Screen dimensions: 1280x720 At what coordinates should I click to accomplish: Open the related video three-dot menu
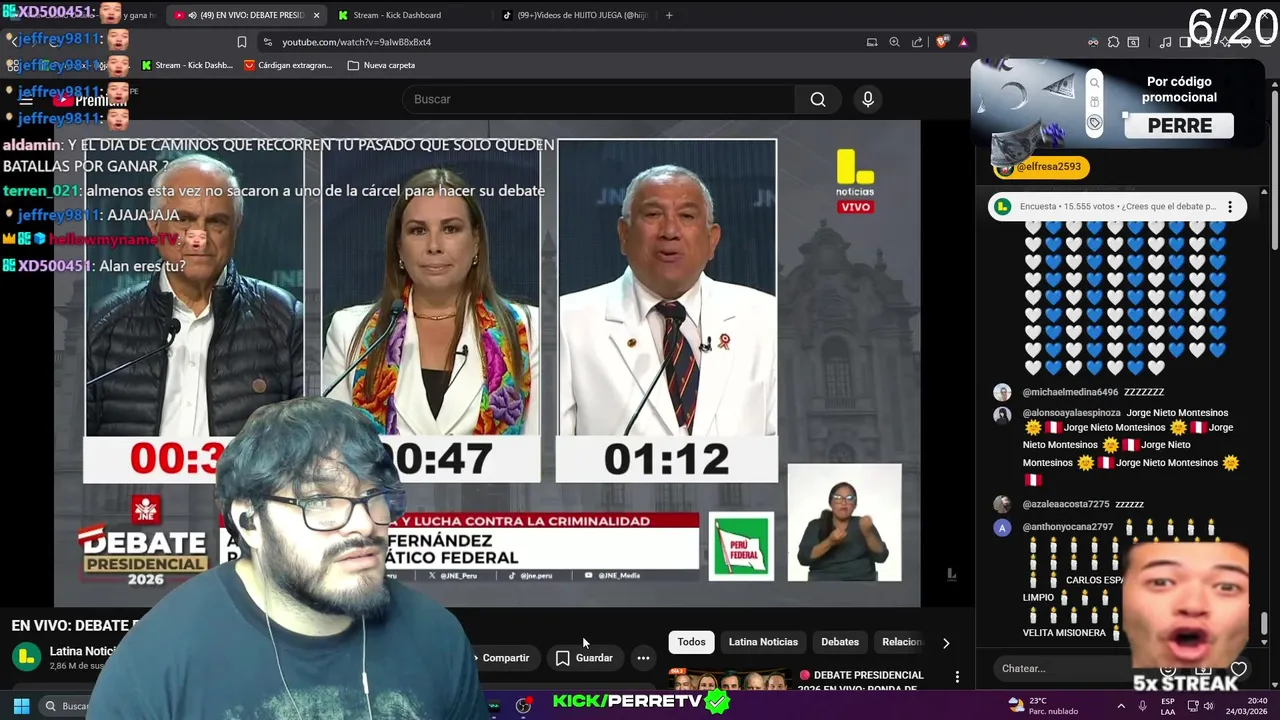(957, 677)
